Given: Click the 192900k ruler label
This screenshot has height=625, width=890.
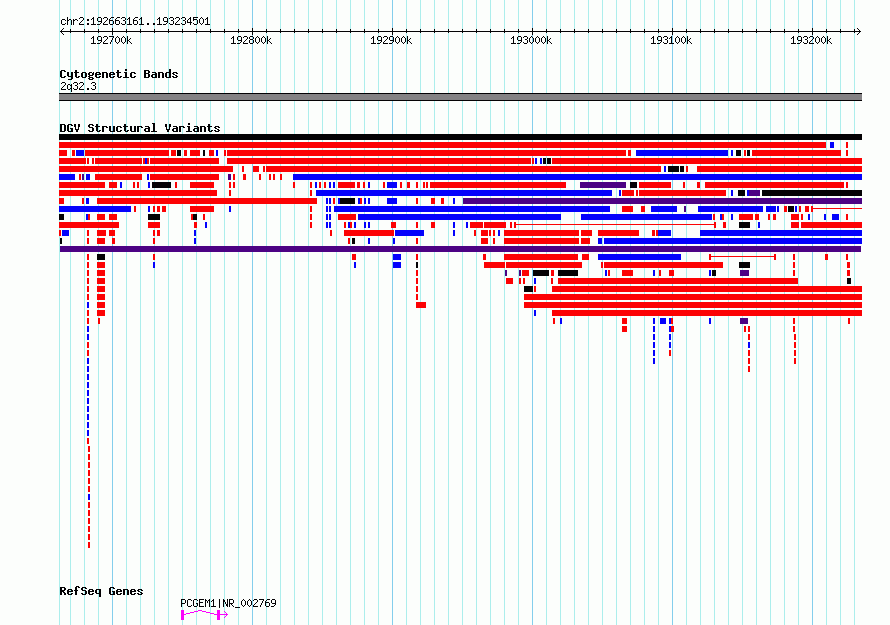Looking at the screenshot, I should [x=391, y=40].
